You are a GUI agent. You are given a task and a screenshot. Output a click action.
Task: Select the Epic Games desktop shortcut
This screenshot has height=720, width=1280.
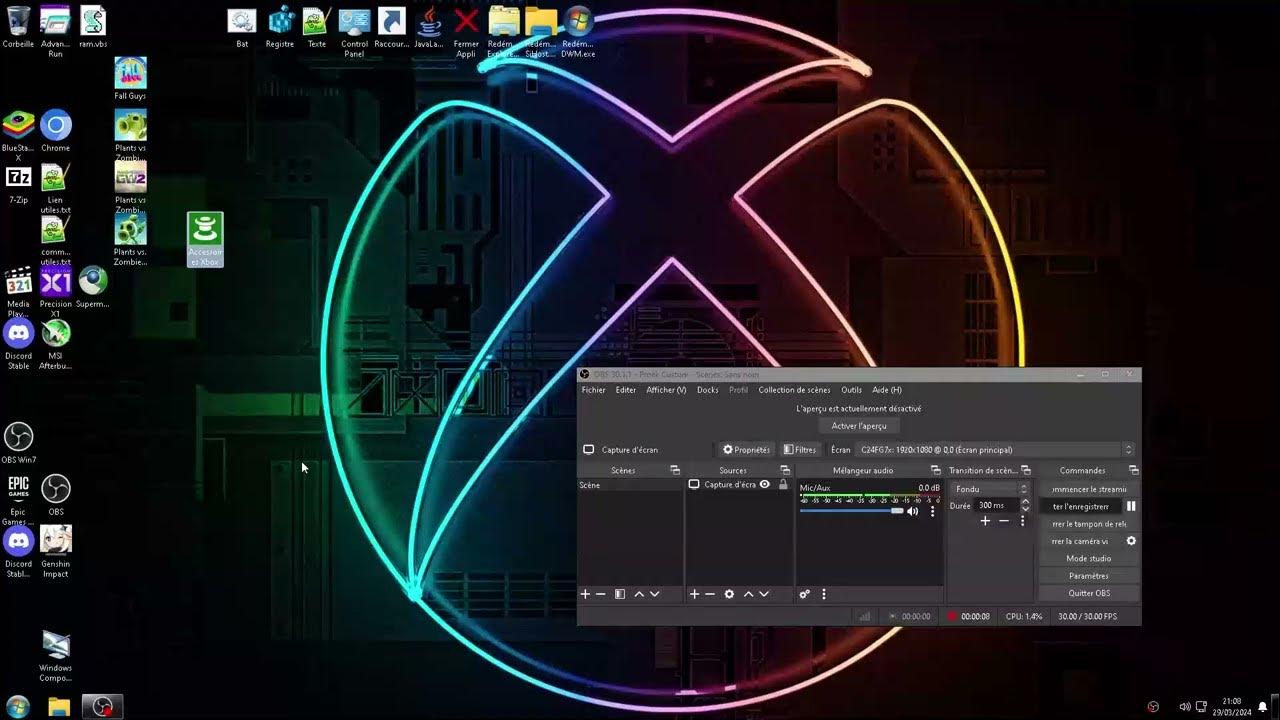[18, 500]
